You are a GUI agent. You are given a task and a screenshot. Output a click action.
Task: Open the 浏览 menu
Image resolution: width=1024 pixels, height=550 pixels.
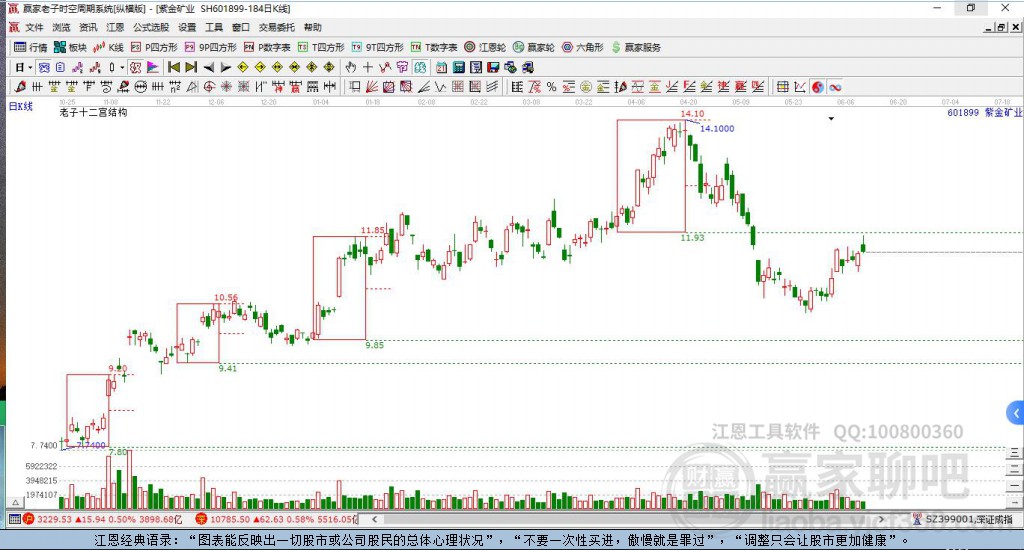[61, 27]
